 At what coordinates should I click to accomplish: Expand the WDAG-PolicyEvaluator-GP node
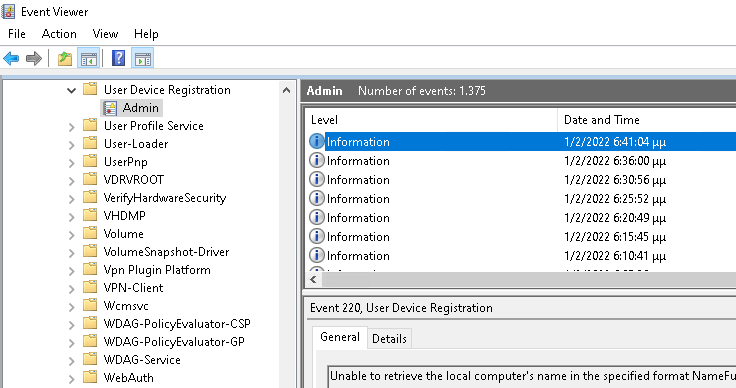tap(71, 343)
